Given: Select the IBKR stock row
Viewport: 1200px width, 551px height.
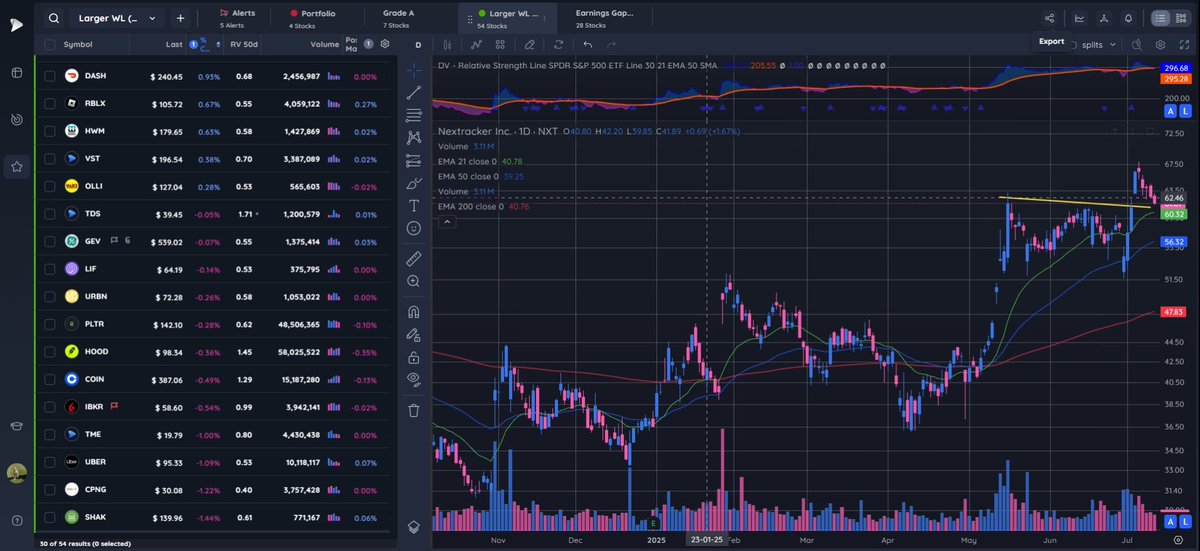Looking at the screenshot, I should coord(214,408).
